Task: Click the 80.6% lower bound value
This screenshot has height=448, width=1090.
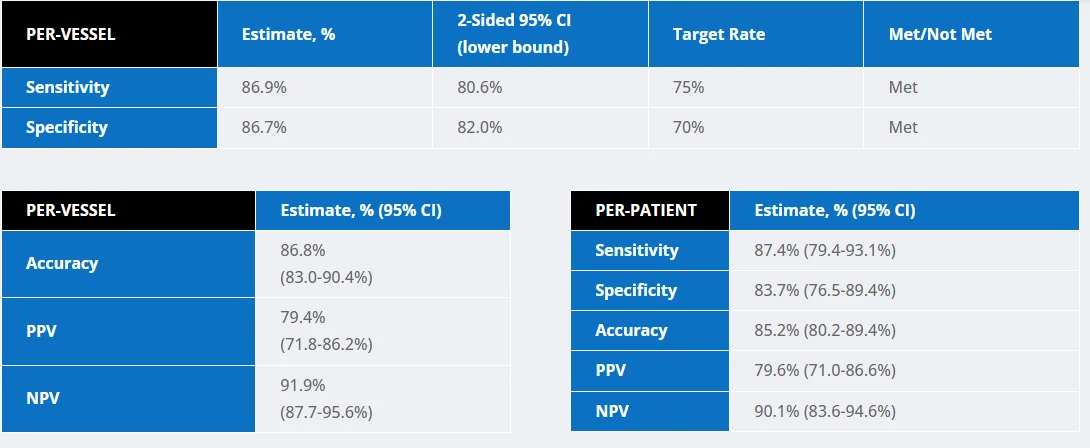Action: [480, 87]
